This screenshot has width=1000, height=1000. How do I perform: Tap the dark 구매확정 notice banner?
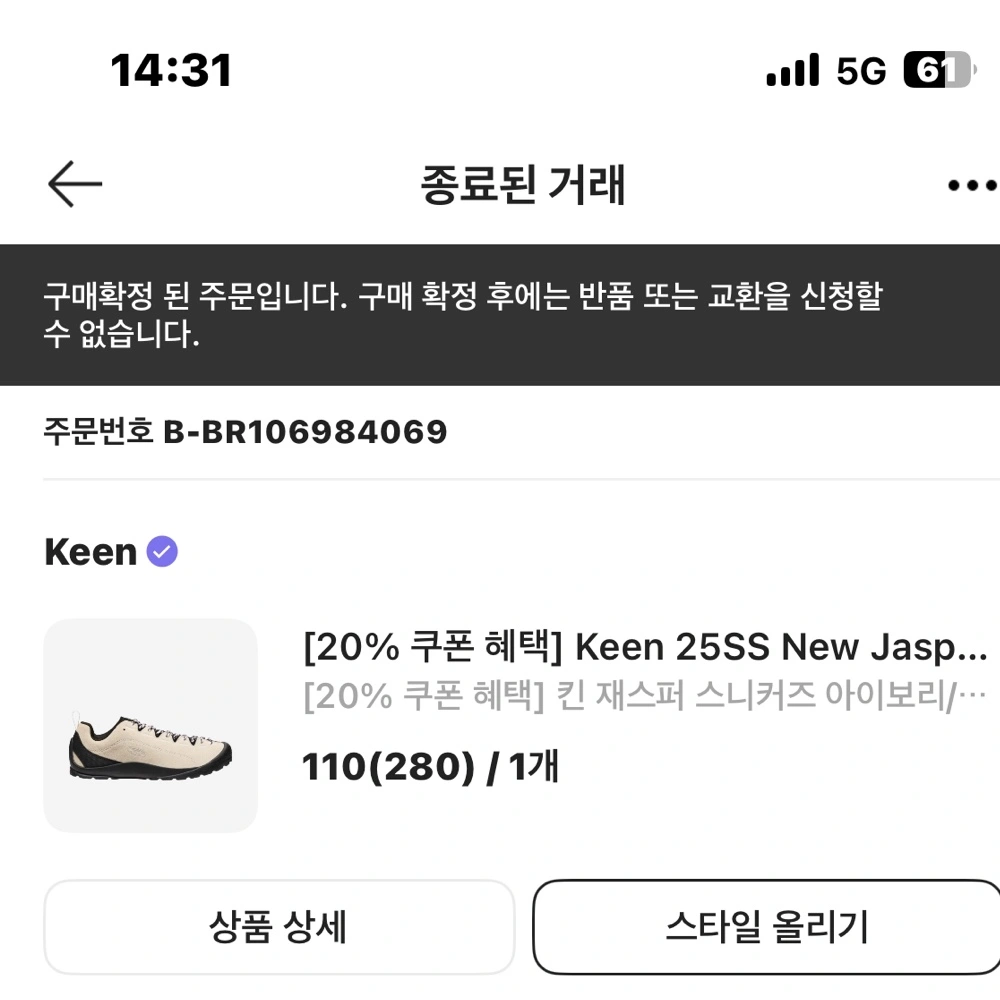tap(500, 314)
